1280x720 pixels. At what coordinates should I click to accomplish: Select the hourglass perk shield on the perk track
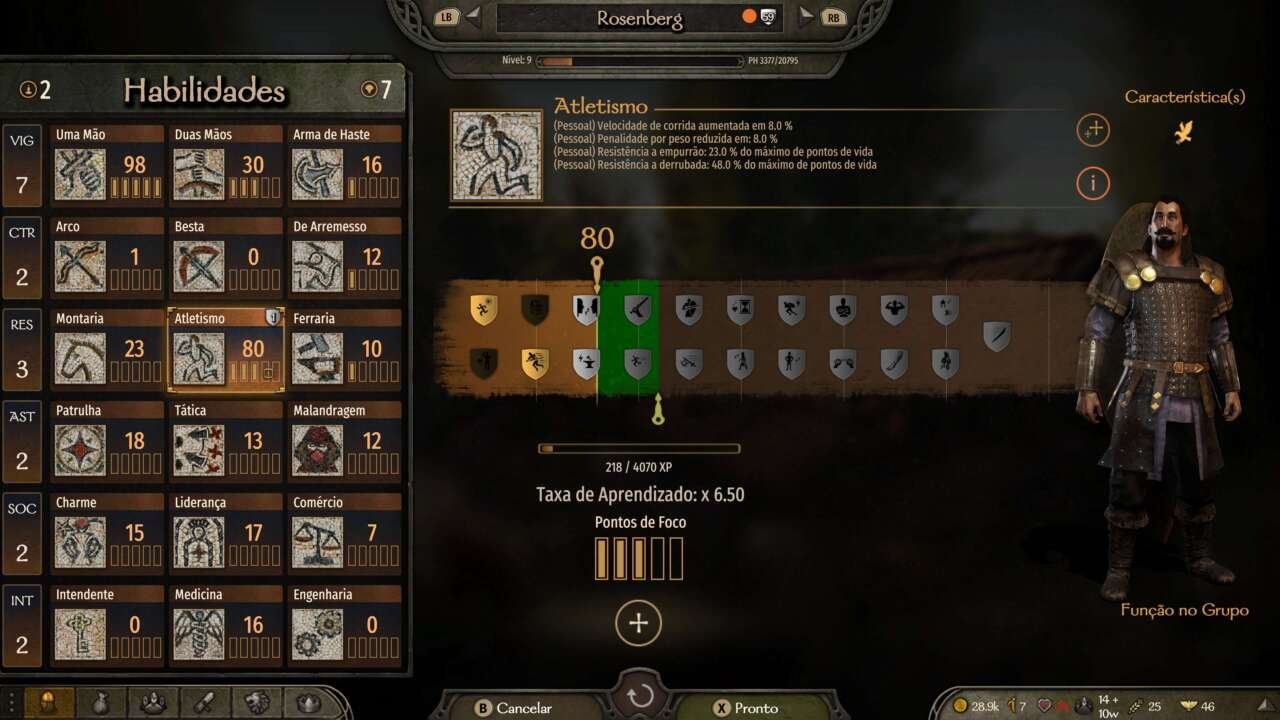tap(740, 309)
